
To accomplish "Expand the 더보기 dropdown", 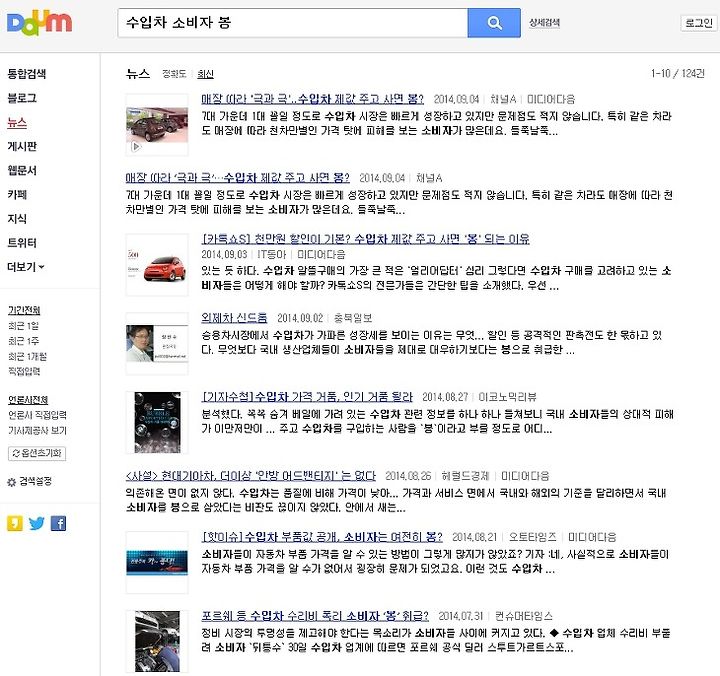I will pos(26,267).
